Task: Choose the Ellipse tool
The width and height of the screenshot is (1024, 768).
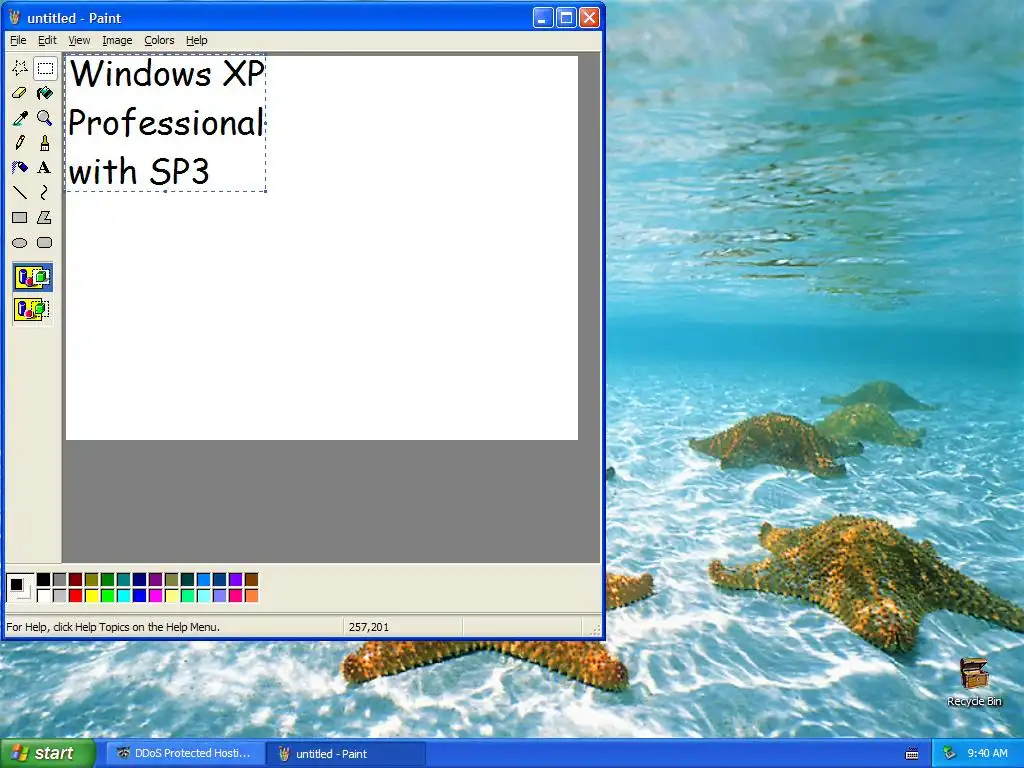Action: tap(20, 242)
